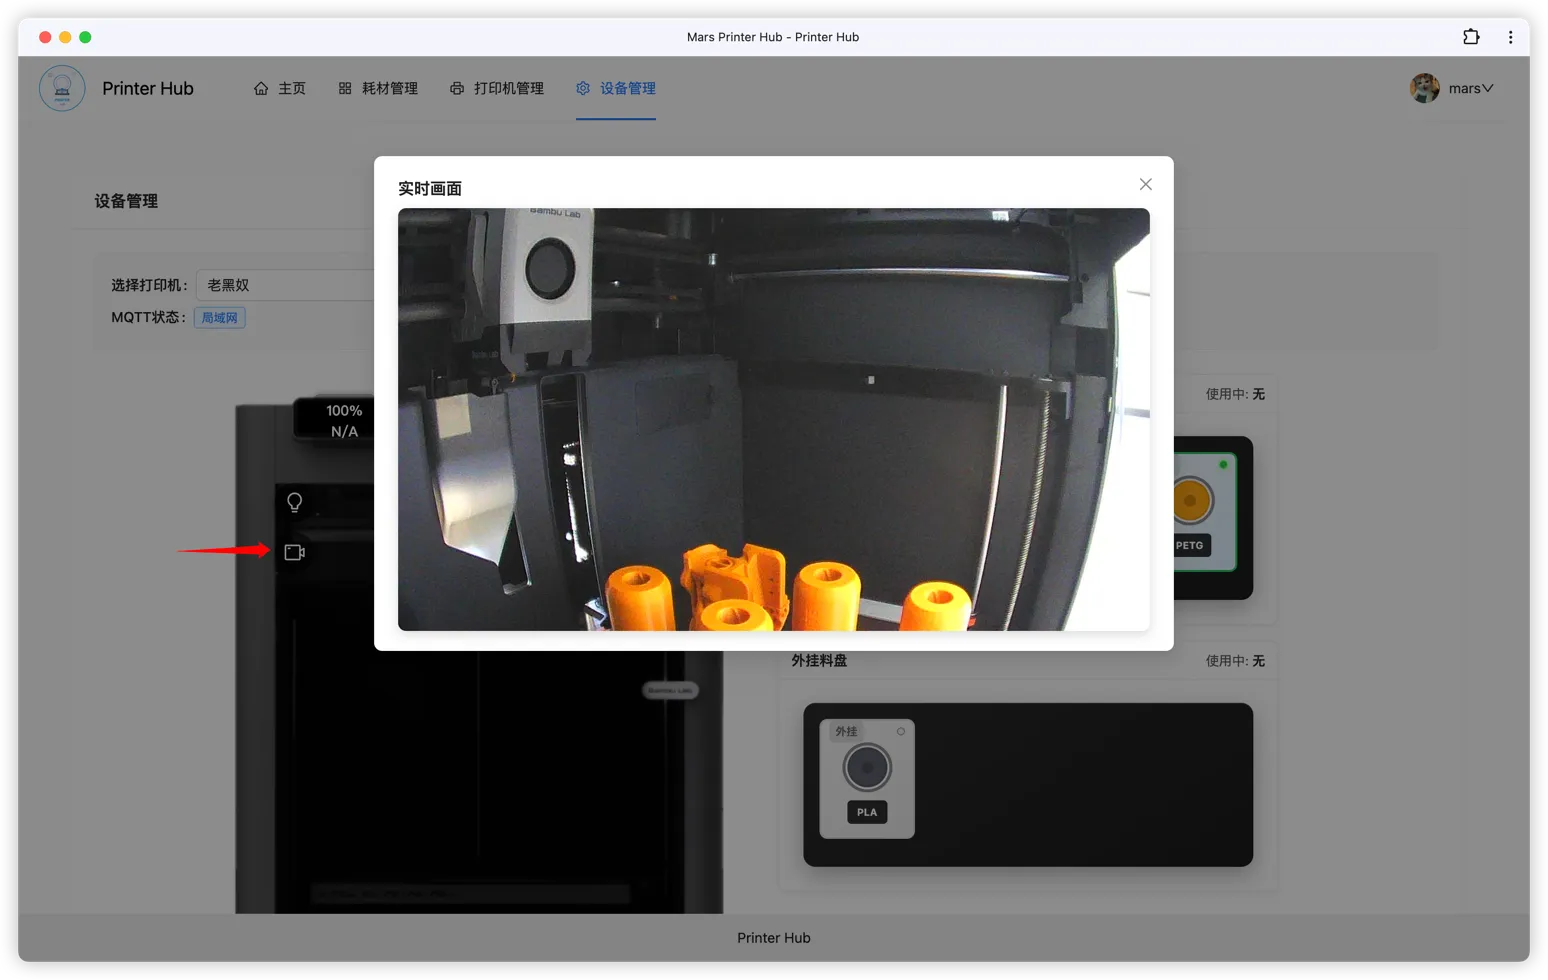
Task: Click the mars user avatar picture
Action: coord(1424,88)
